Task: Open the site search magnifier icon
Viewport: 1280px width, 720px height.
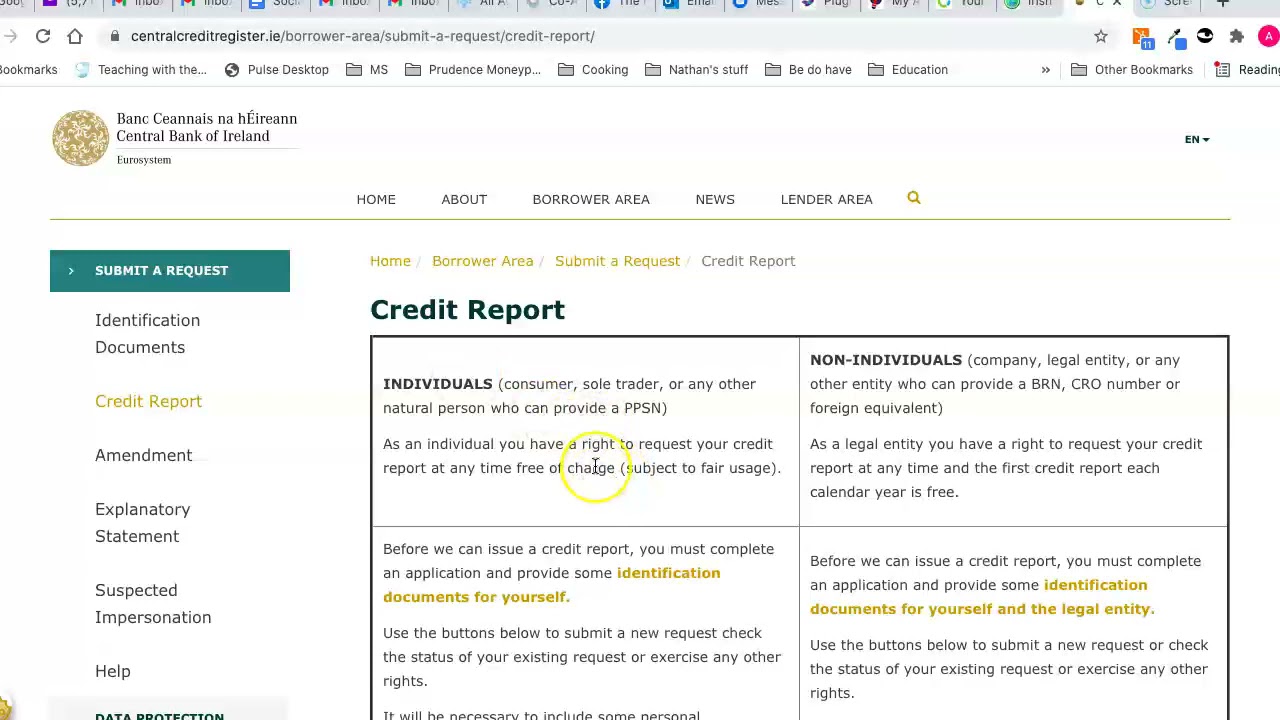Action: point(914,198)
